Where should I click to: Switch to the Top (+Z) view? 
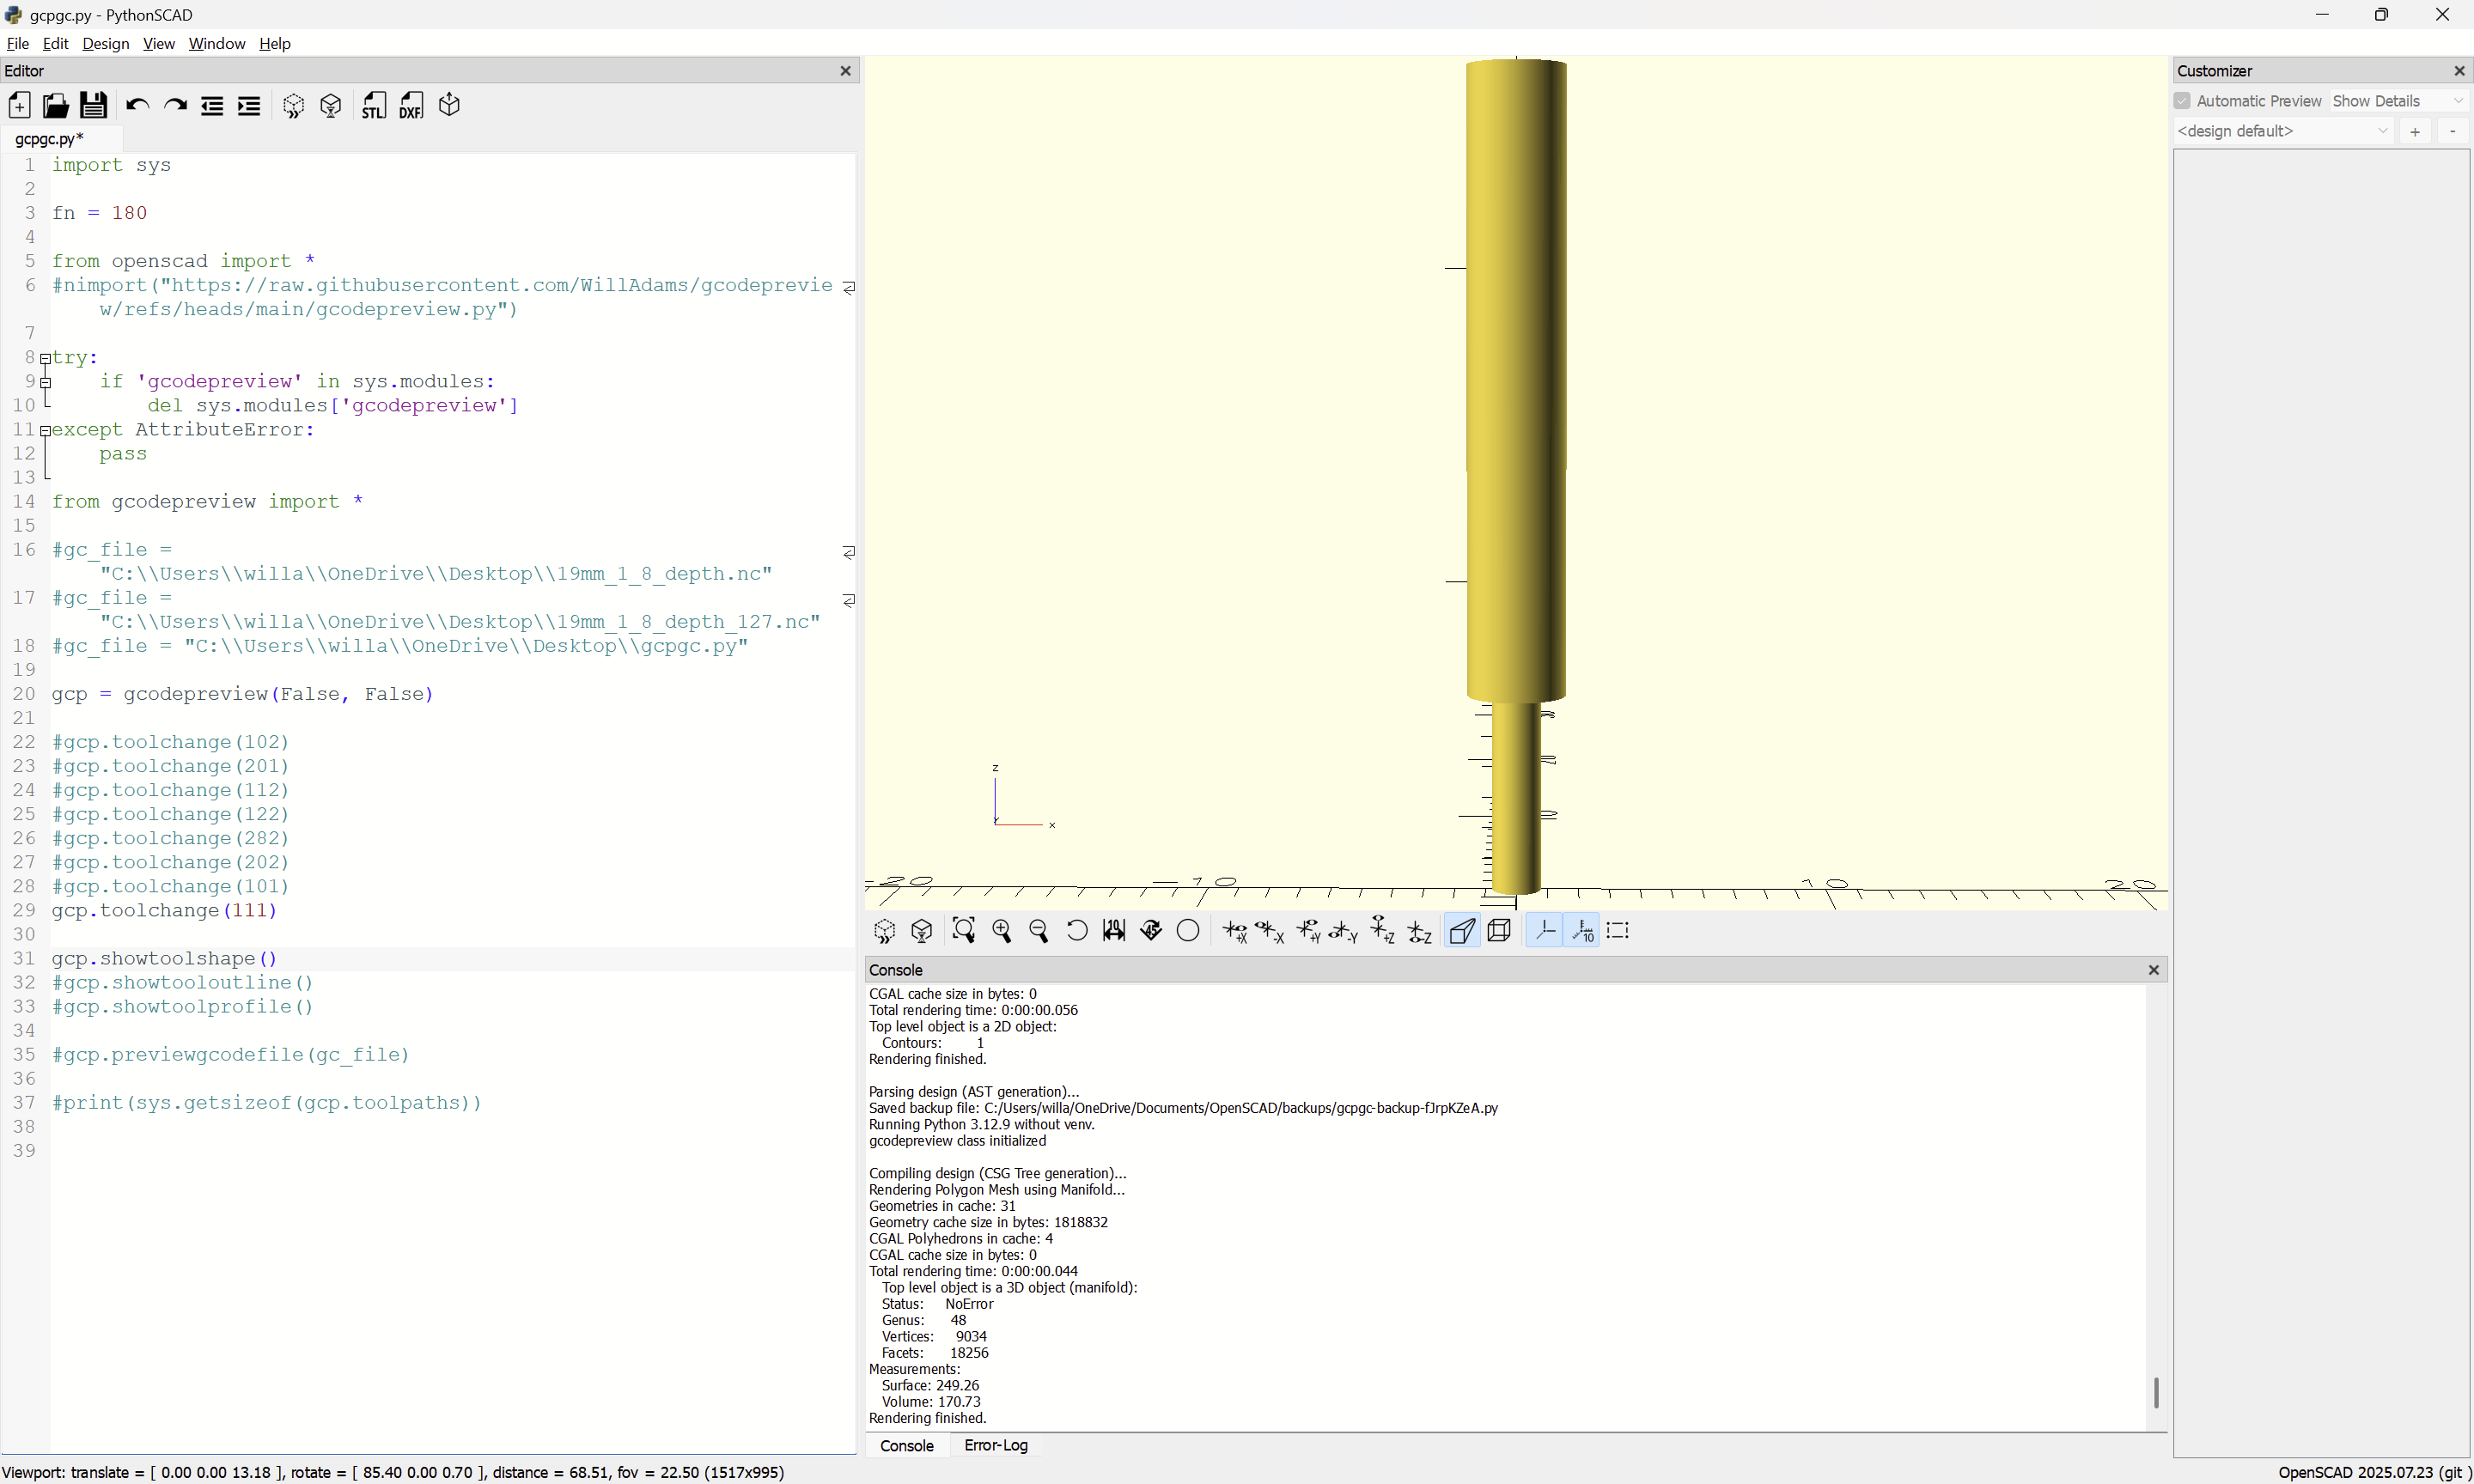[1381, 931]
